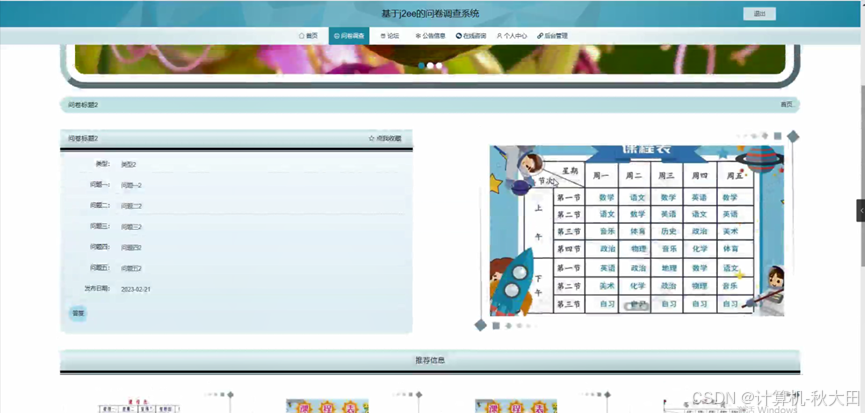
Task: Click the 点我收藏 star favorite button
Action: (x=385, y=138)
